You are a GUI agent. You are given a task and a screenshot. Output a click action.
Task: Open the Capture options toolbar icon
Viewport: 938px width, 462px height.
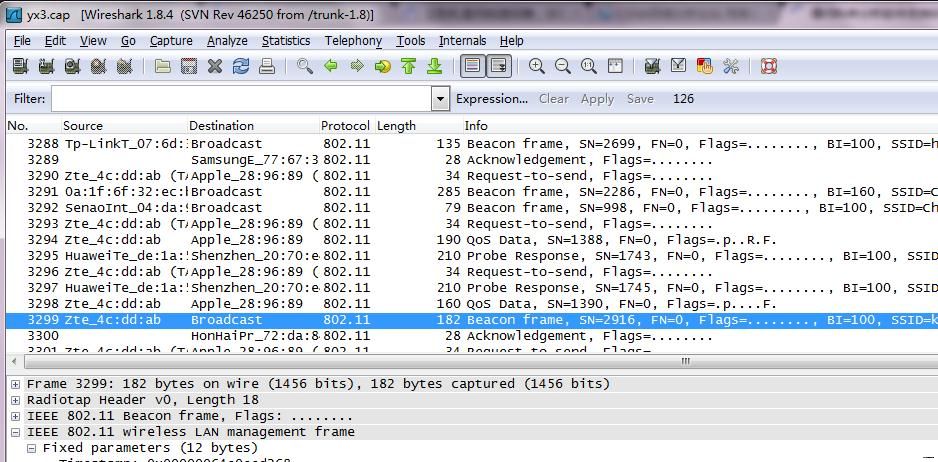point(46,66)
